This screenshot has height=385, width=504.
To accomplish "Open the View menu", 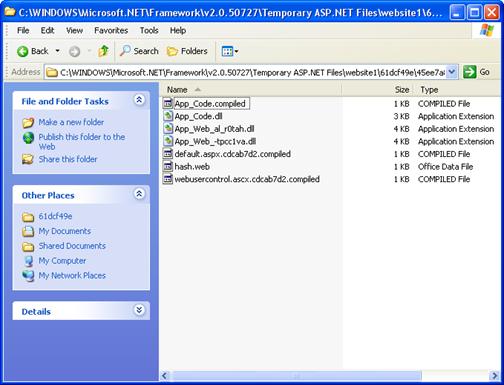I will click(x=74, y=31).
